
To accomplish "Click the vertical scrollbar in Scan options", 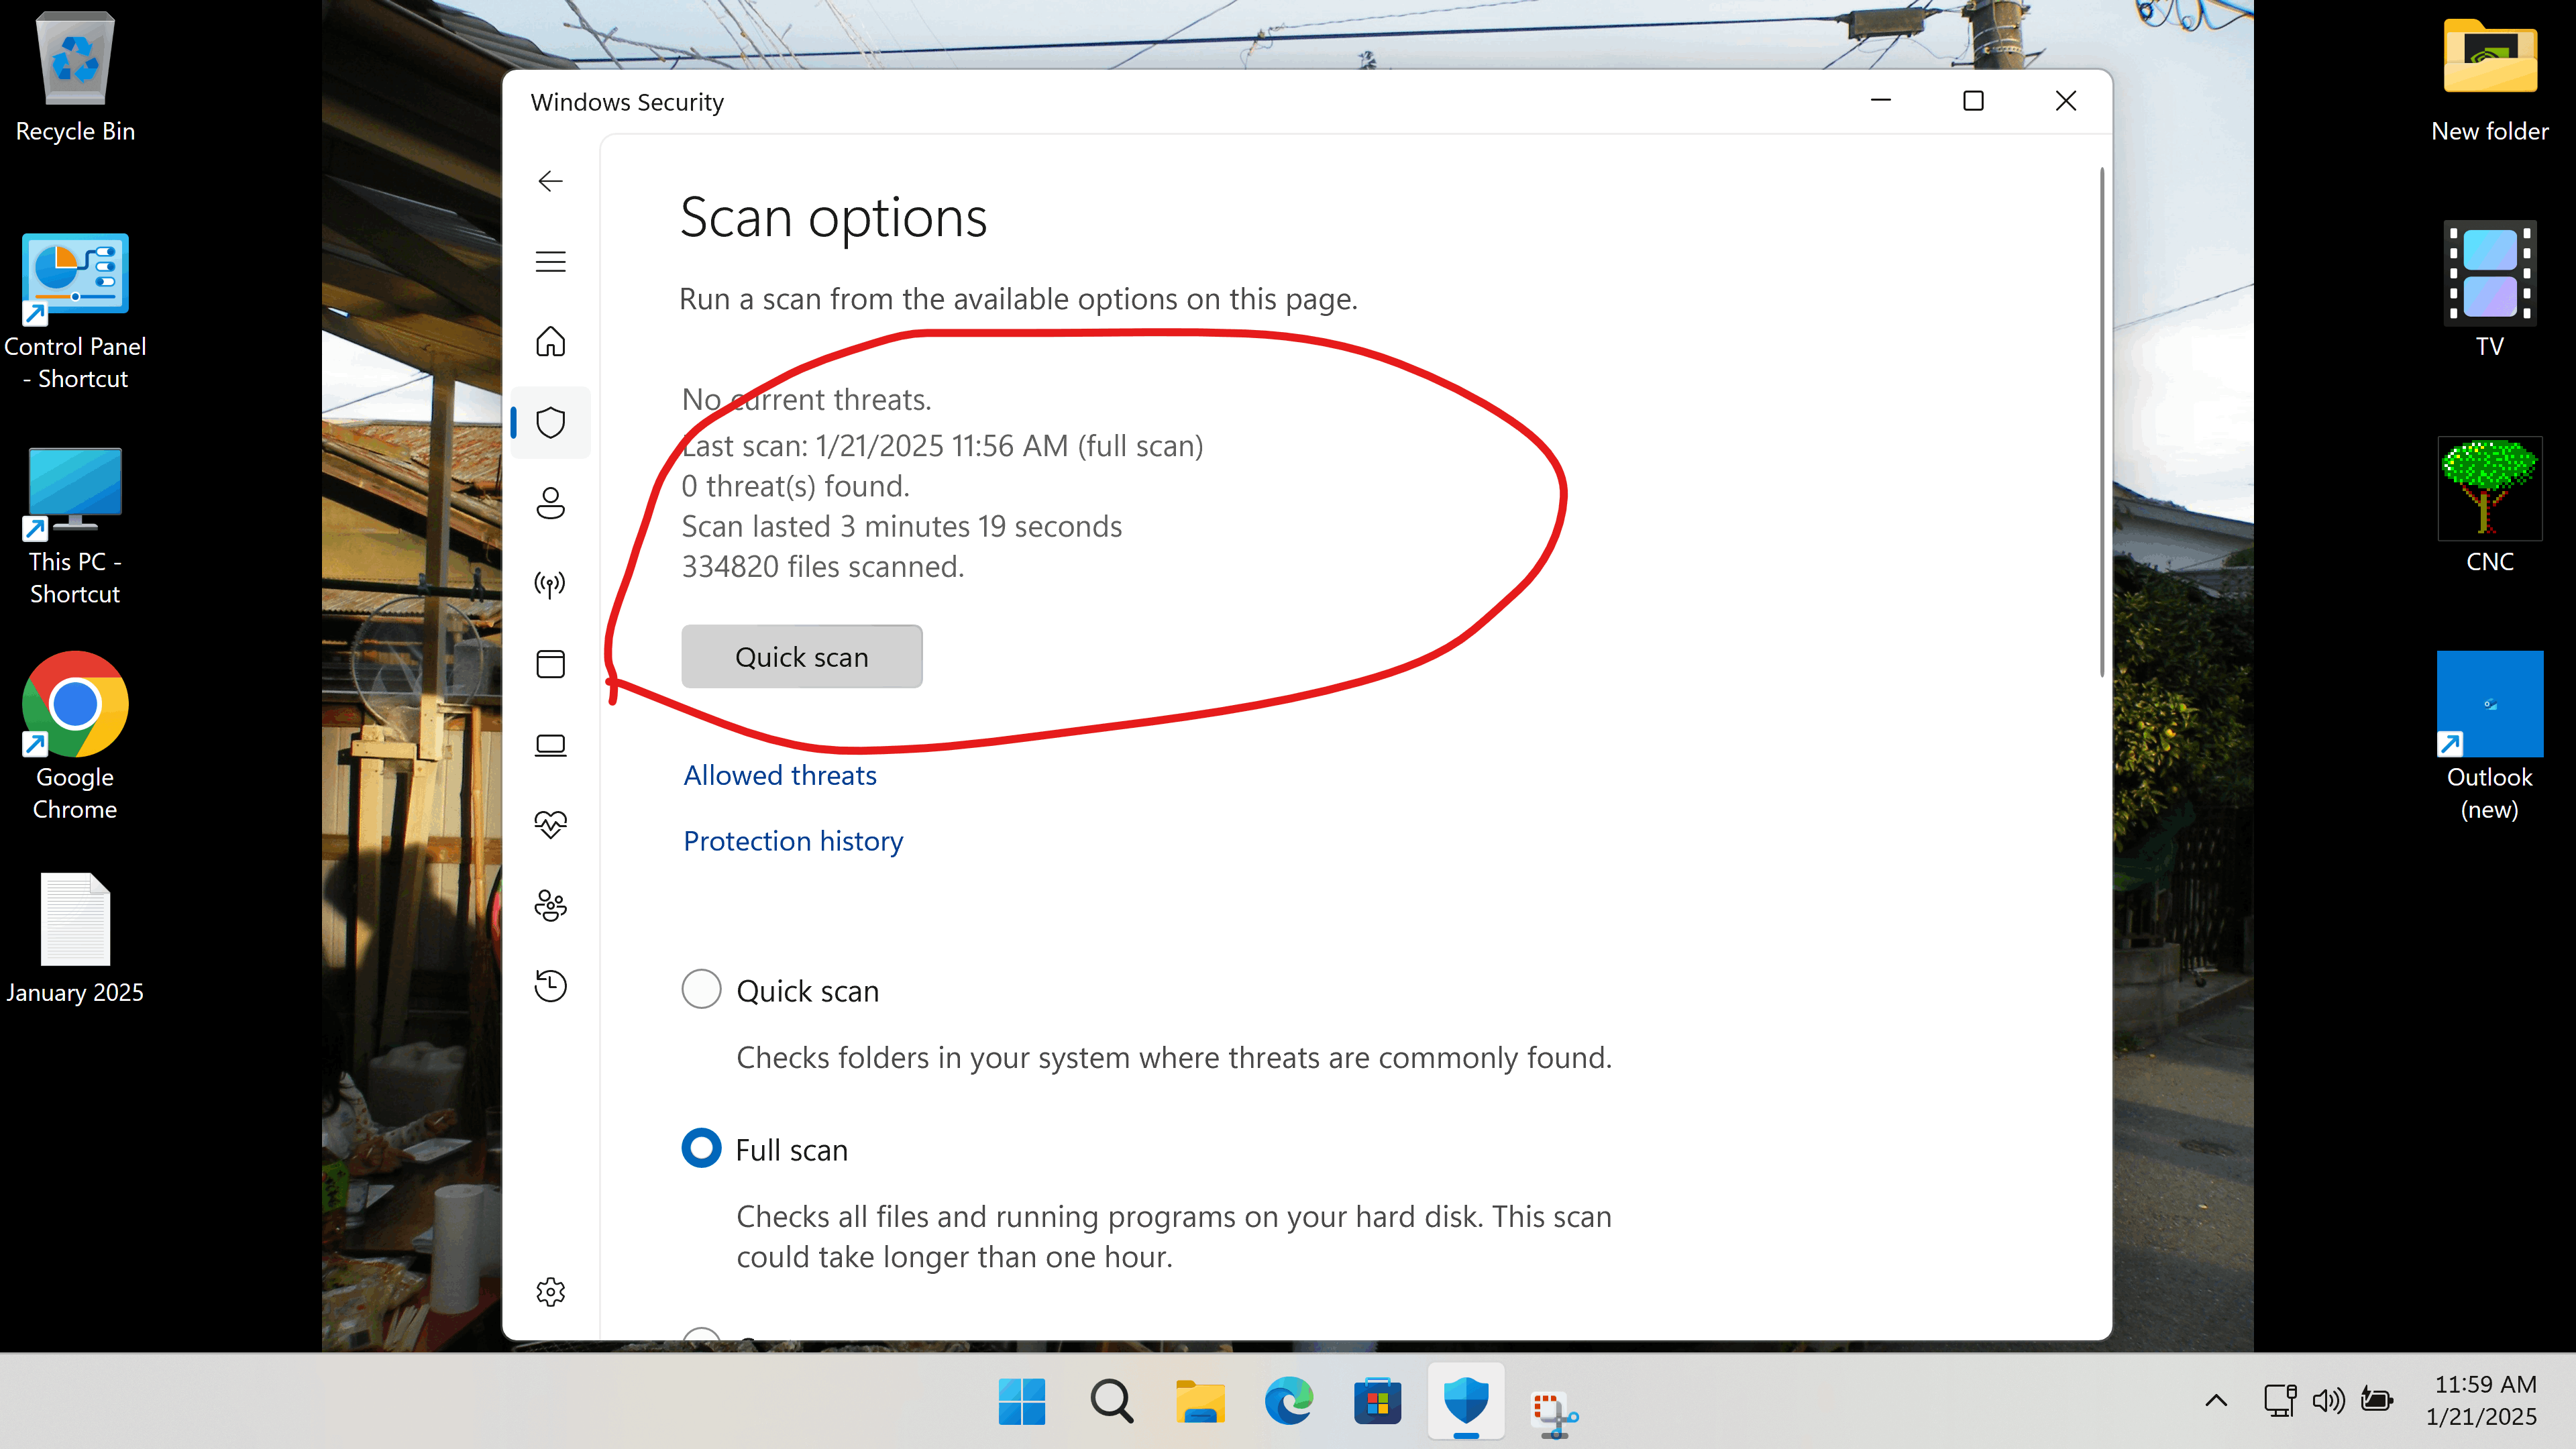I will point(2102,420).
